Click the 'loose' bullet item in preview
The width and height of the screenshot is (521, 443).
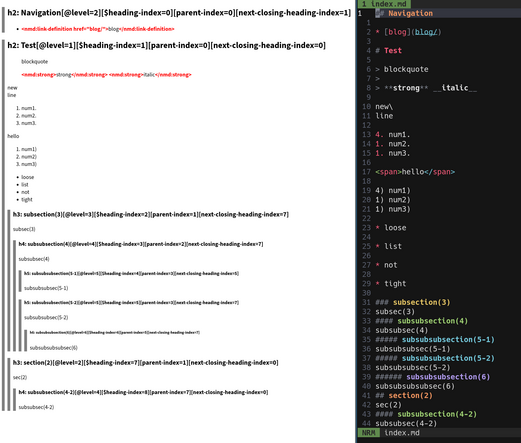click(x=27, y=177)
